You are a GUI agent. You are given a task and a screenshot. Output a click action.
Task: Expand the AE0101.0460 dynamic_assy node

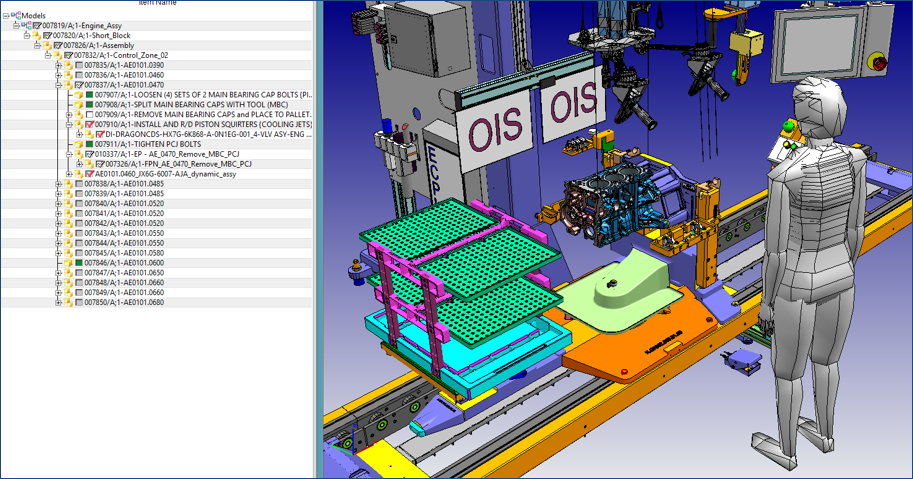tap(69, 174)
